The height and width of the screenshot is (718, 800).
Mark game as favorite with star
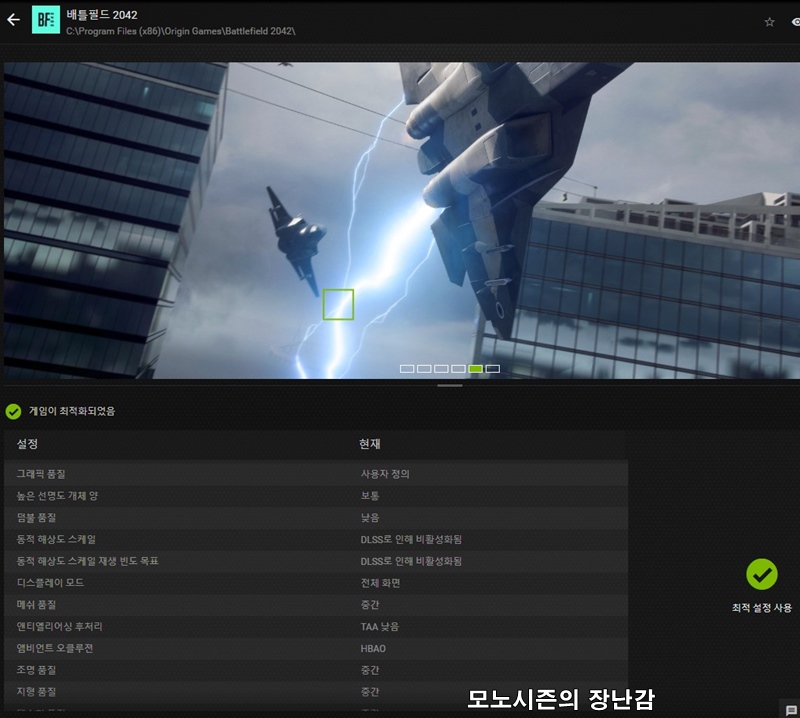(769, 22)
